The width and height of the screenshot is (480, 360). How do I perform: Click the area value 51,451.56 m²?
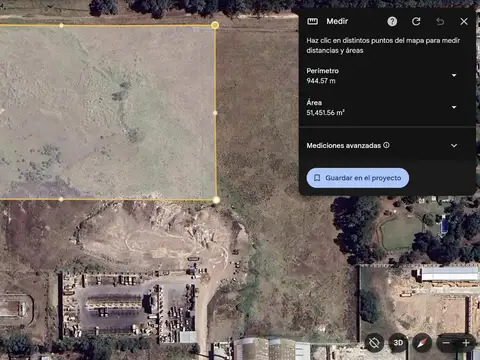[x=325, y=113]
